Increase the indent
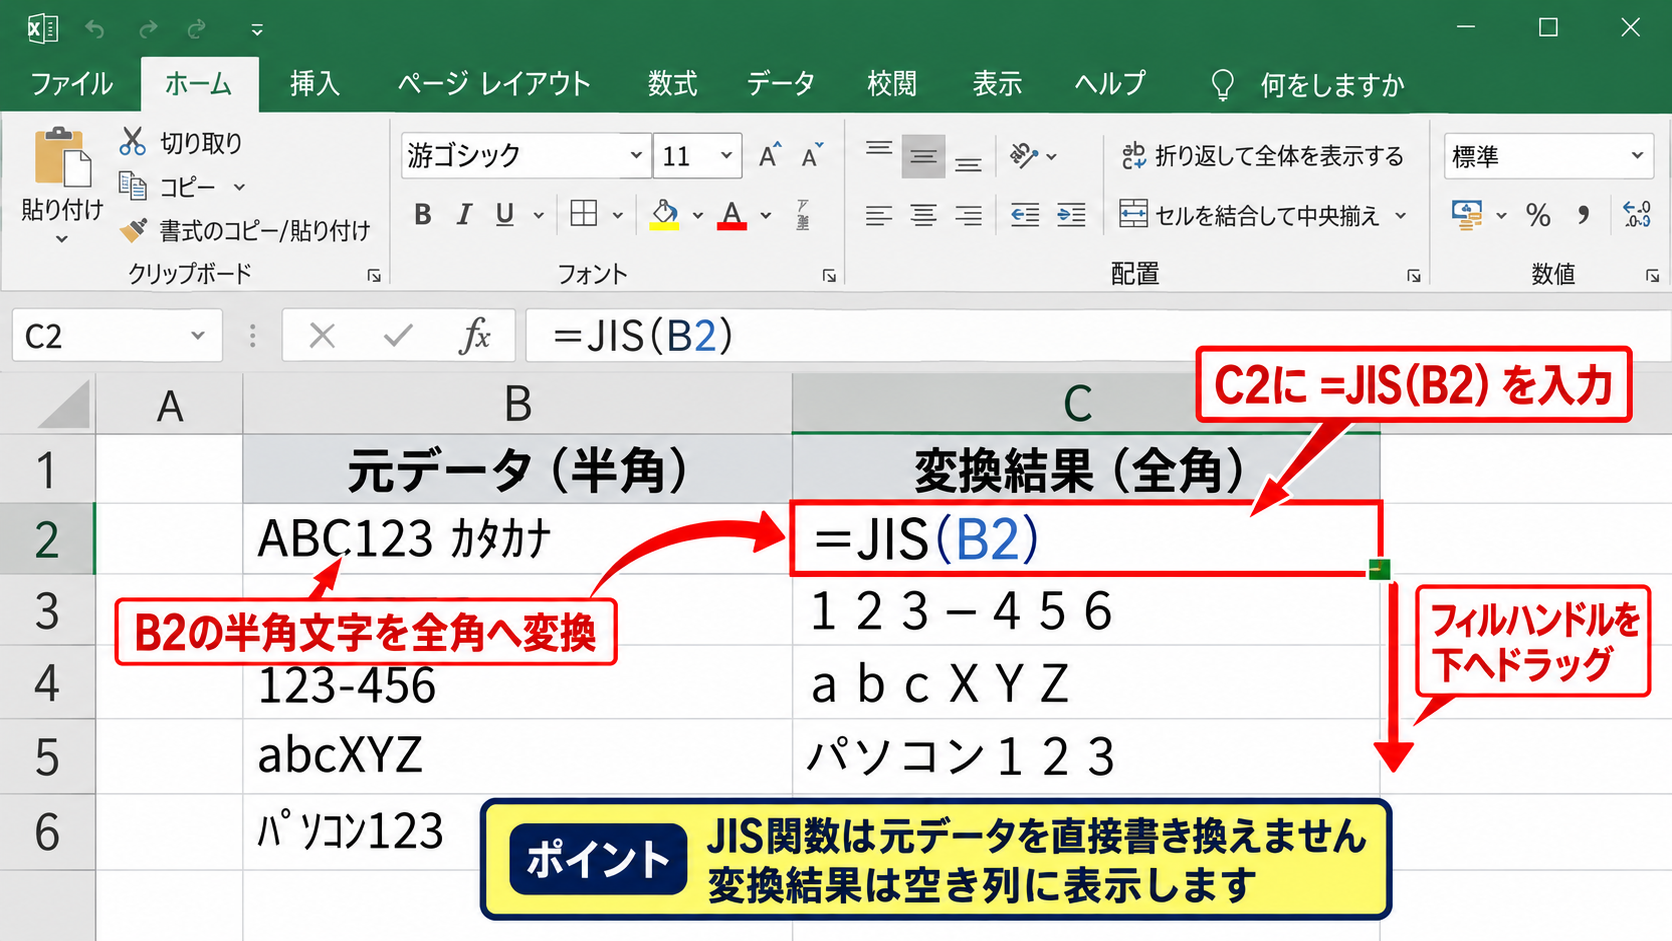Screen dimensions: 1672x941 [x=1071, y=215]
